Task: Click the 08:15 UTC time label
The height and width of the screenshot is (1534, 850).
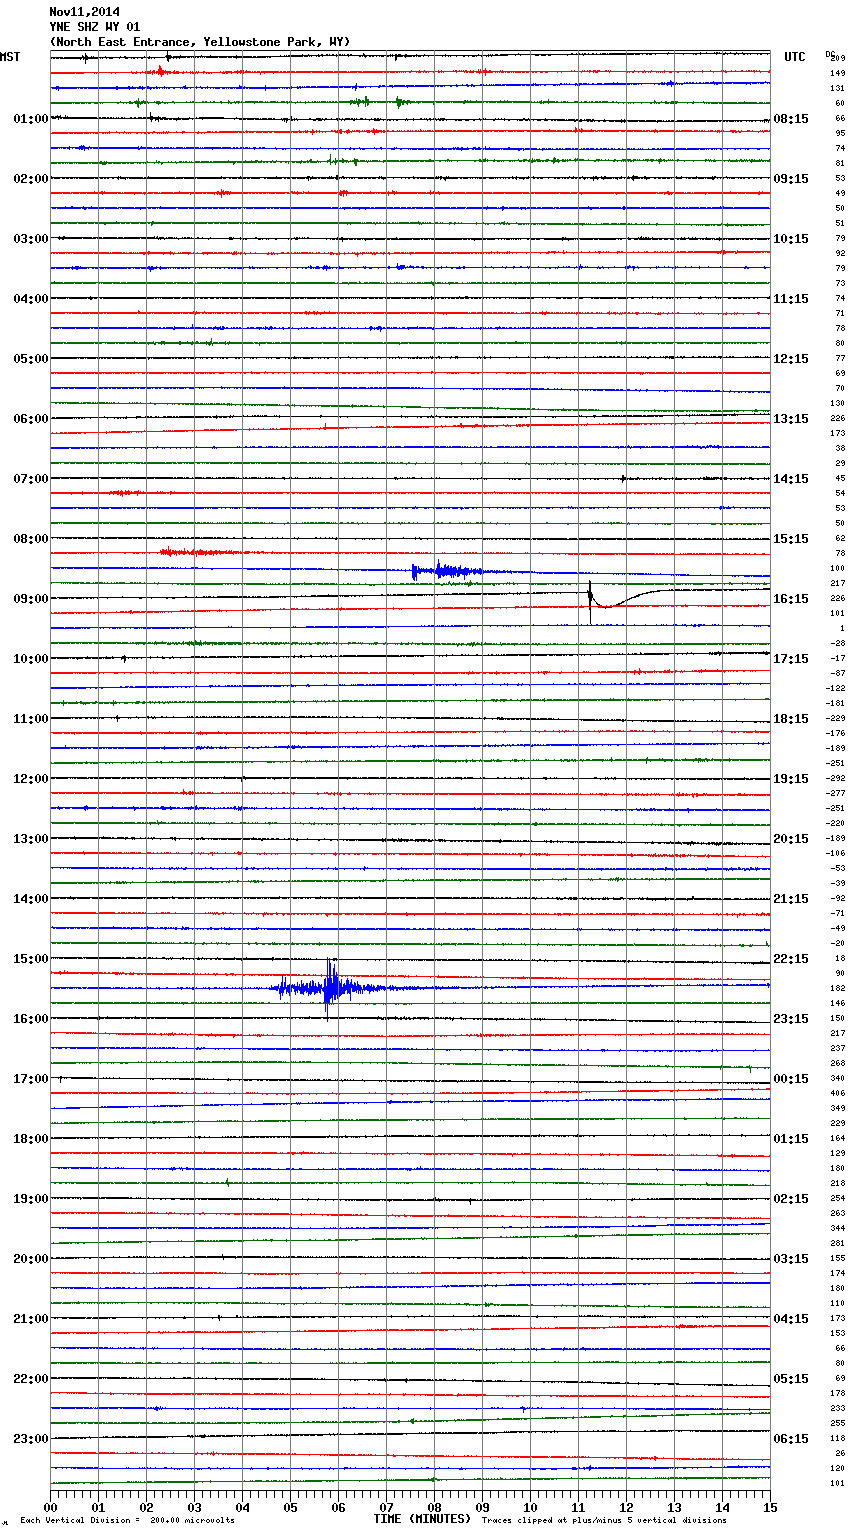Action: [791, 119]
